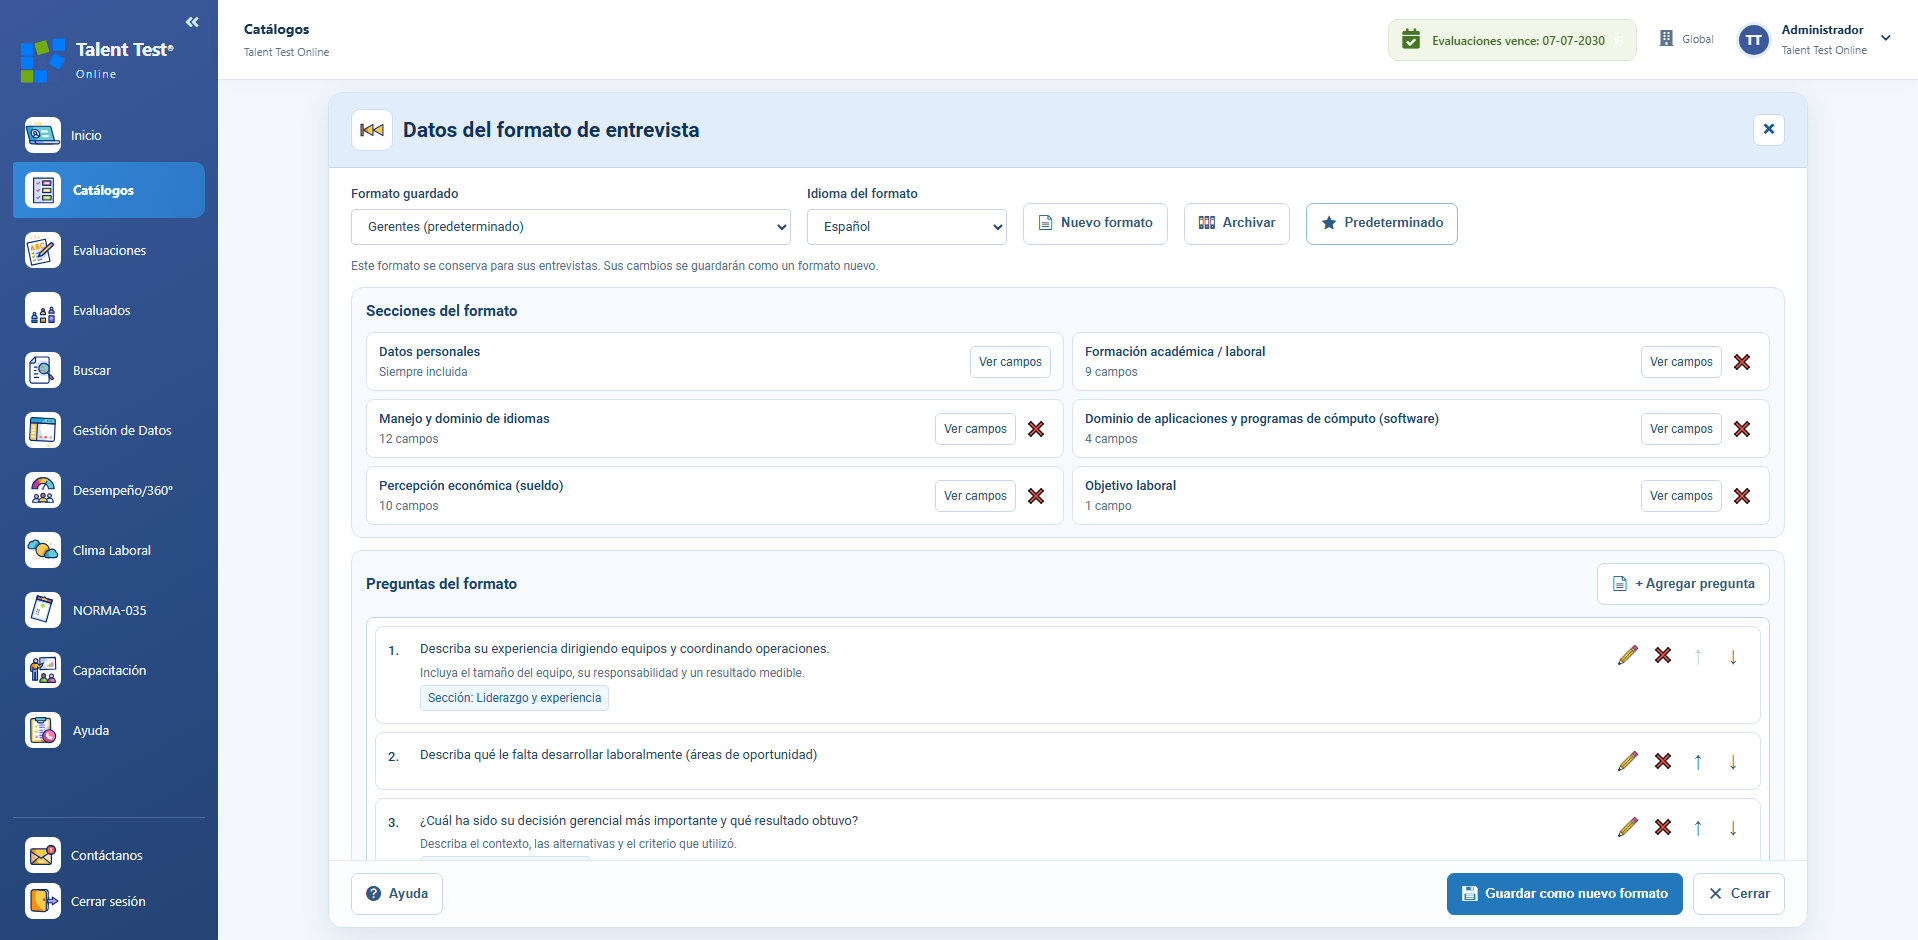The image size is (1918, 940).
Task: Move question 2 up with the blue arrow
Action: (x=1698, y=762)
